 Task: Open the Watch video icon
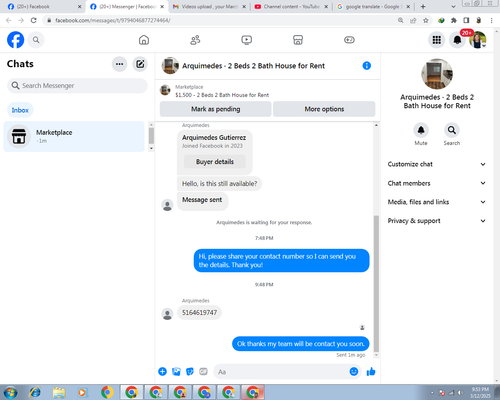pyautogui.click(x=247, y=40)
